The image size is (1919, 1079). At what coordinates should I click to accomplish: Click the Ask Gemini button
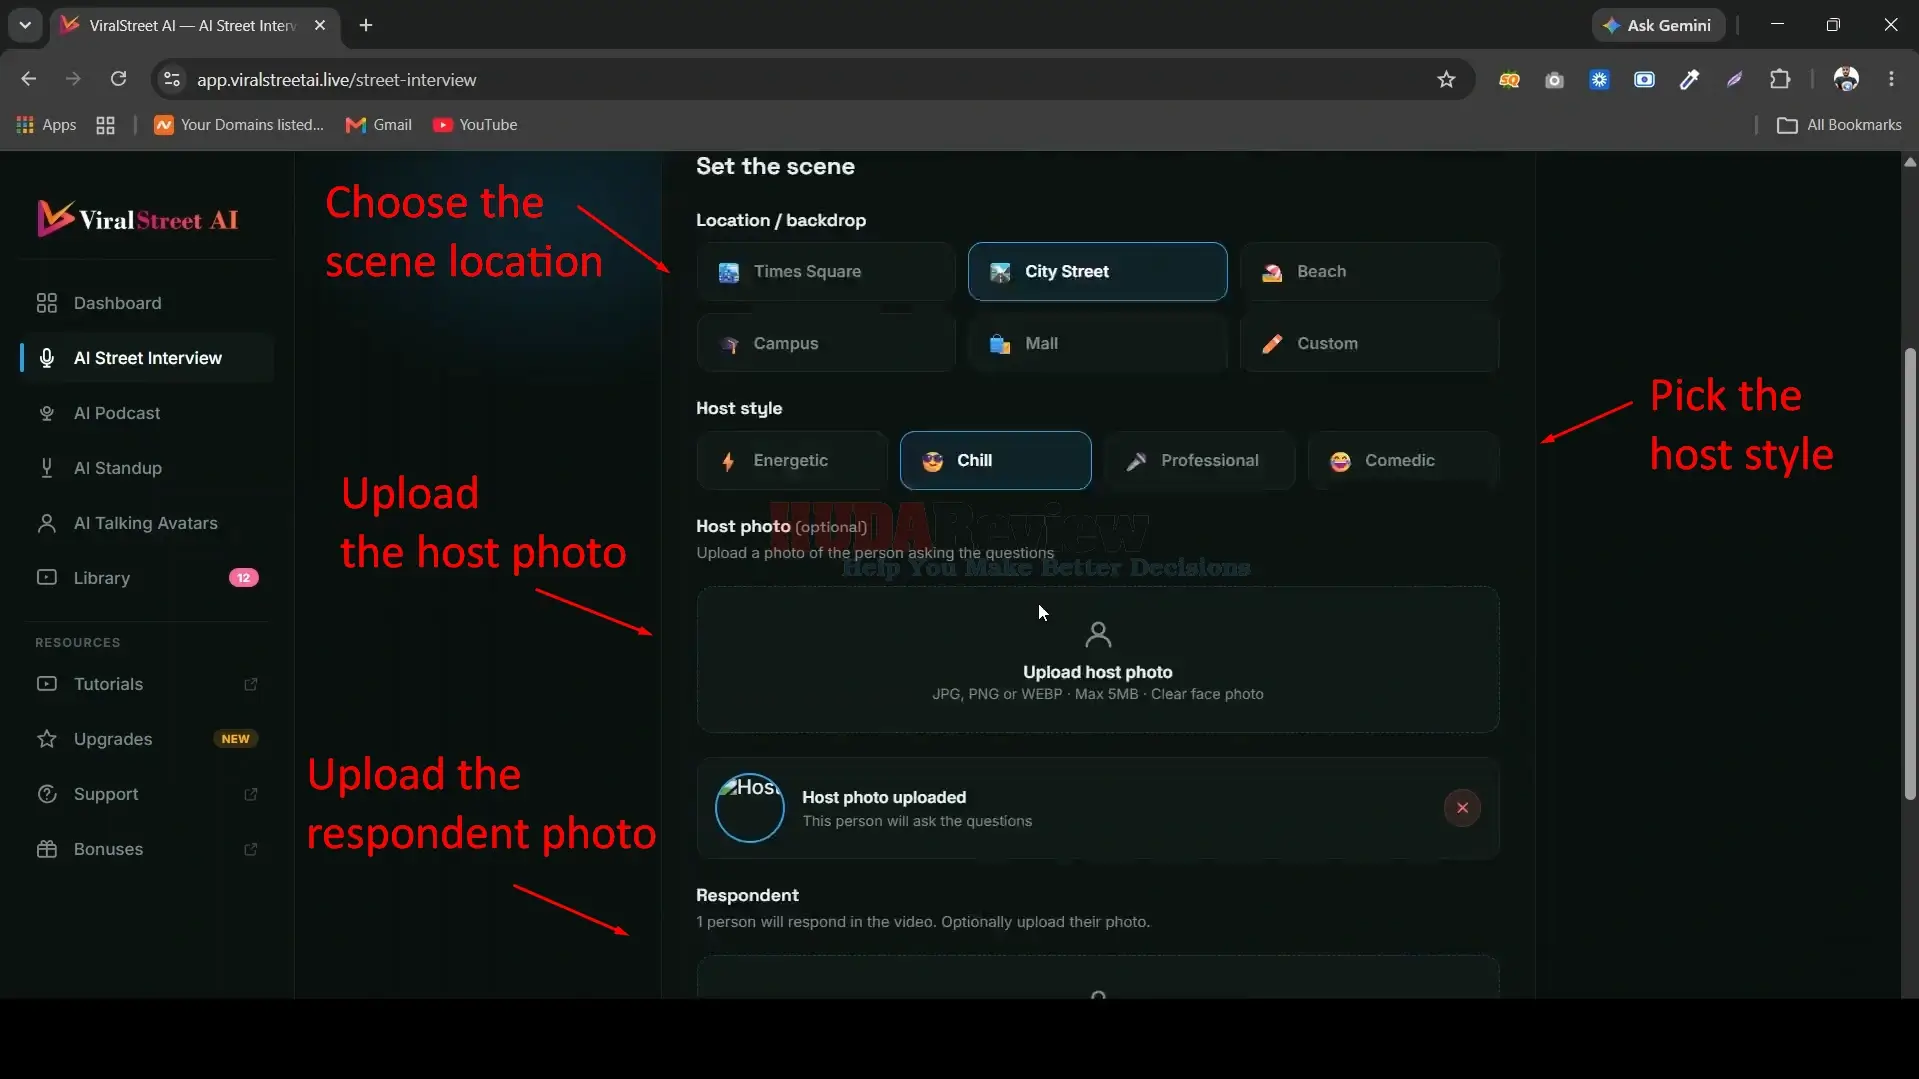pyautogui.click(x=1658, y=25)
